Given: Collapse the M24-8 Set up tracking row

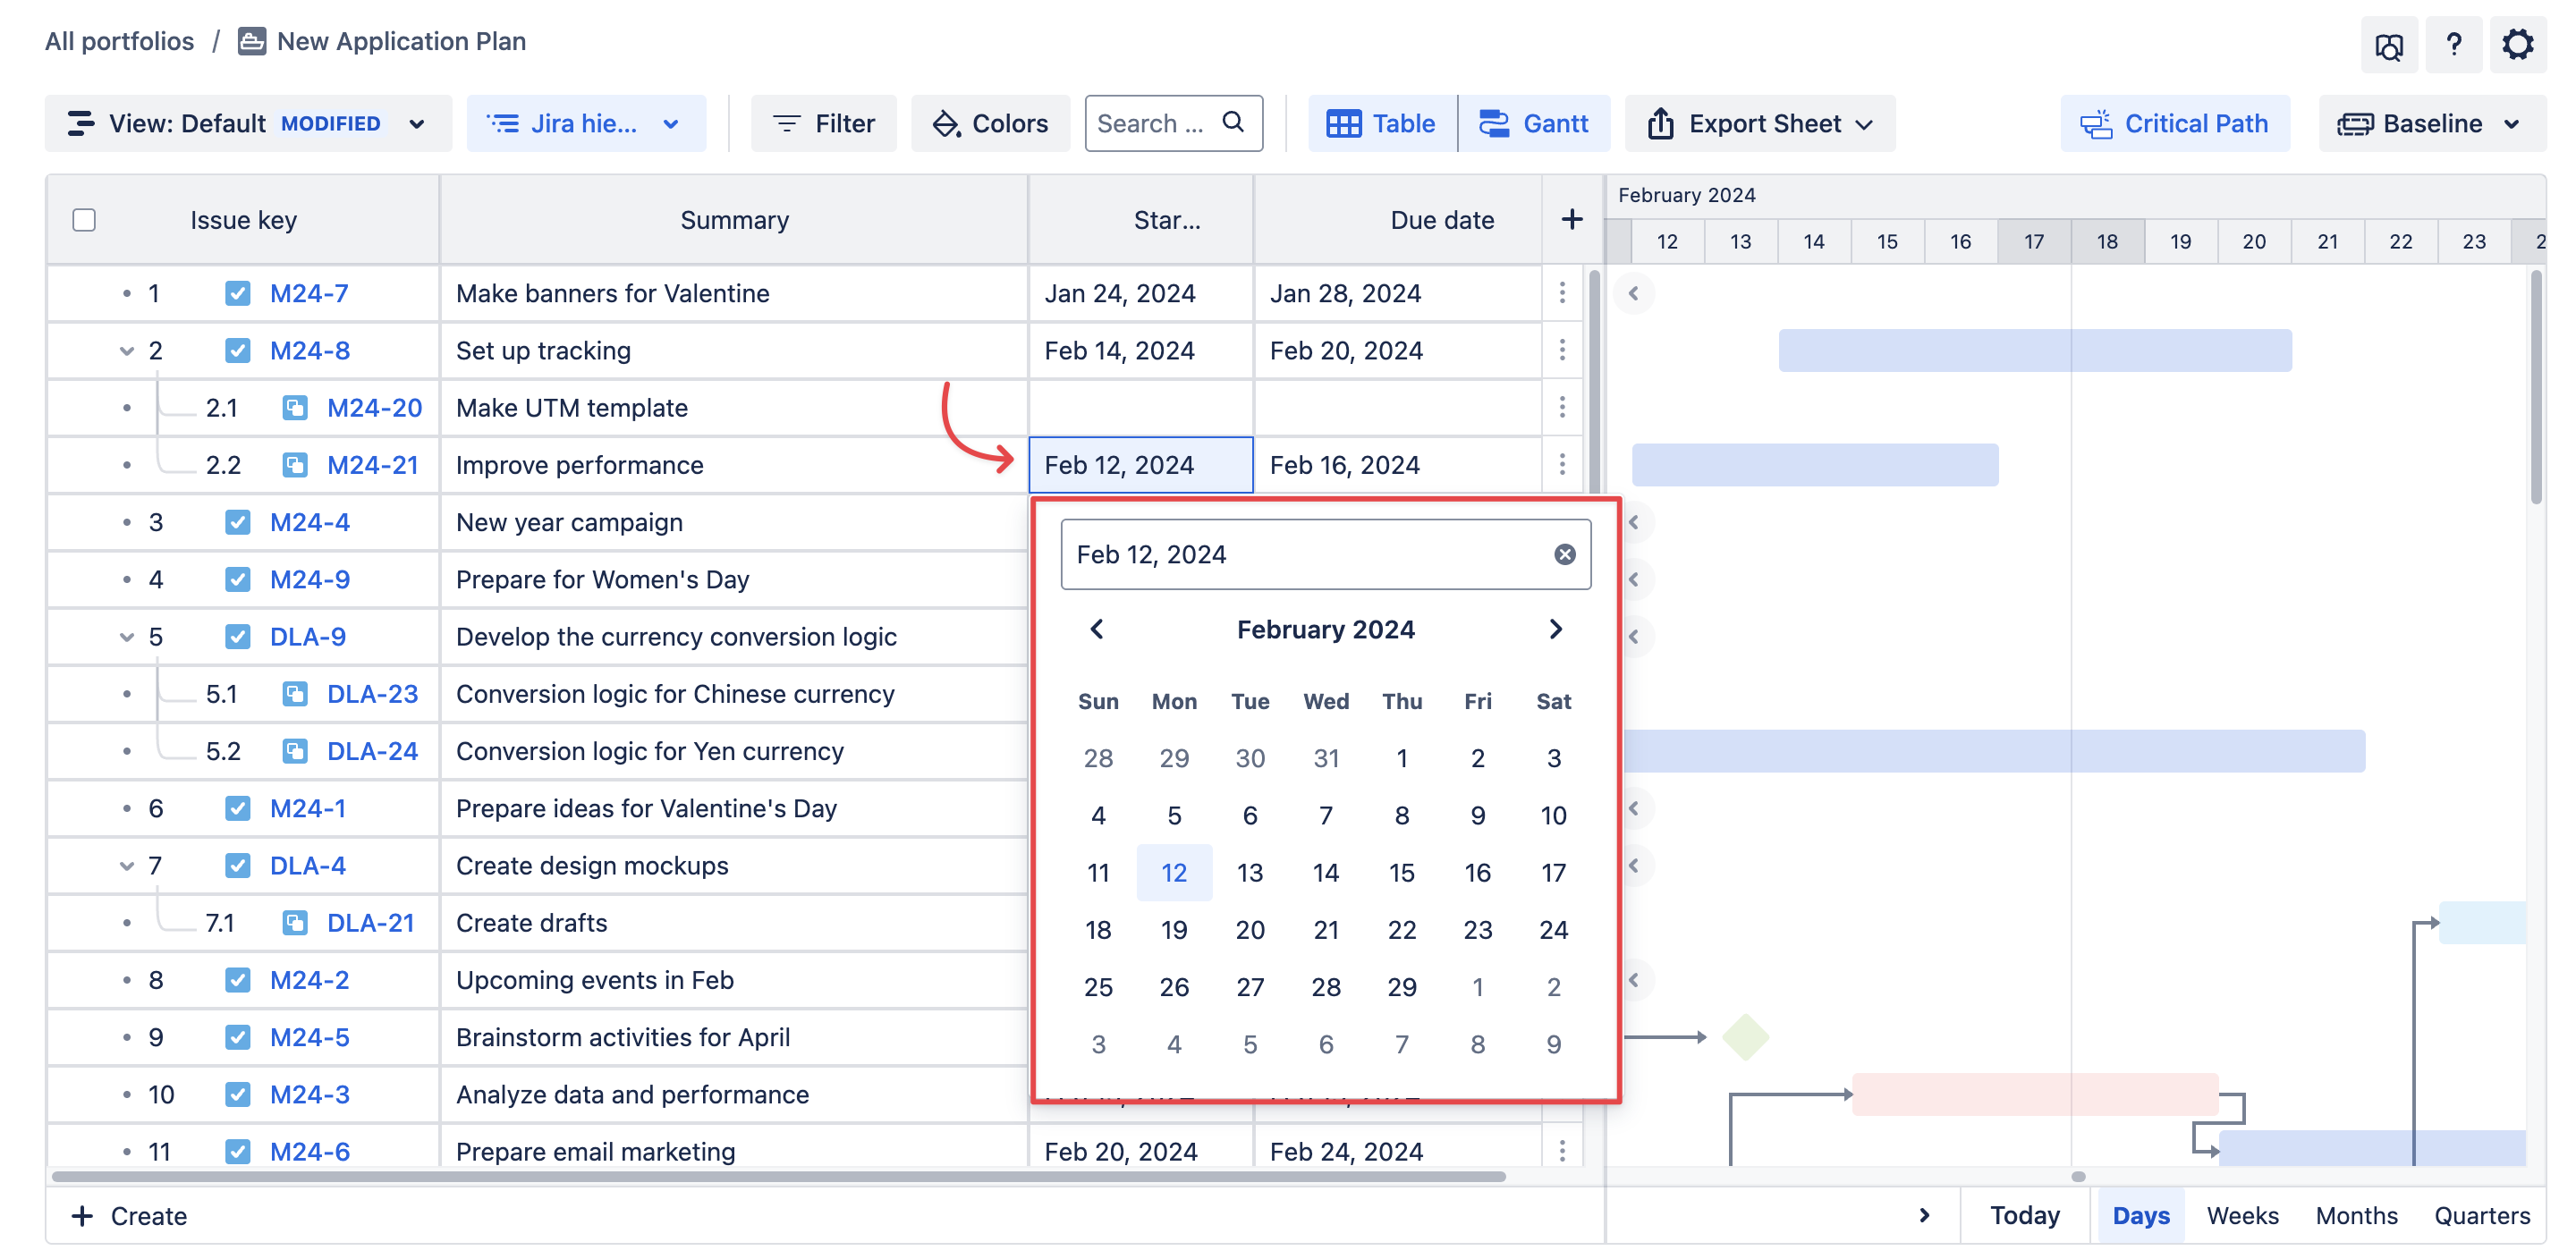Looking at the screenshot, I should [x=127, y=351].
